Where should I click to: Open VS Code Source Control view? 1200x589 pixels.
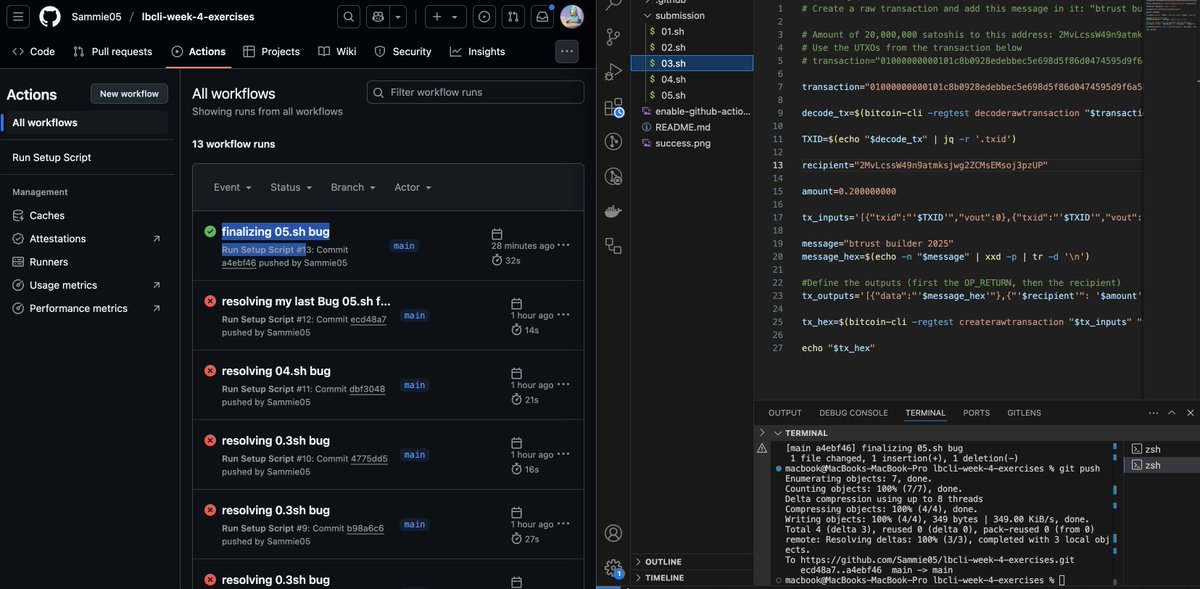[x=613, y=38]
